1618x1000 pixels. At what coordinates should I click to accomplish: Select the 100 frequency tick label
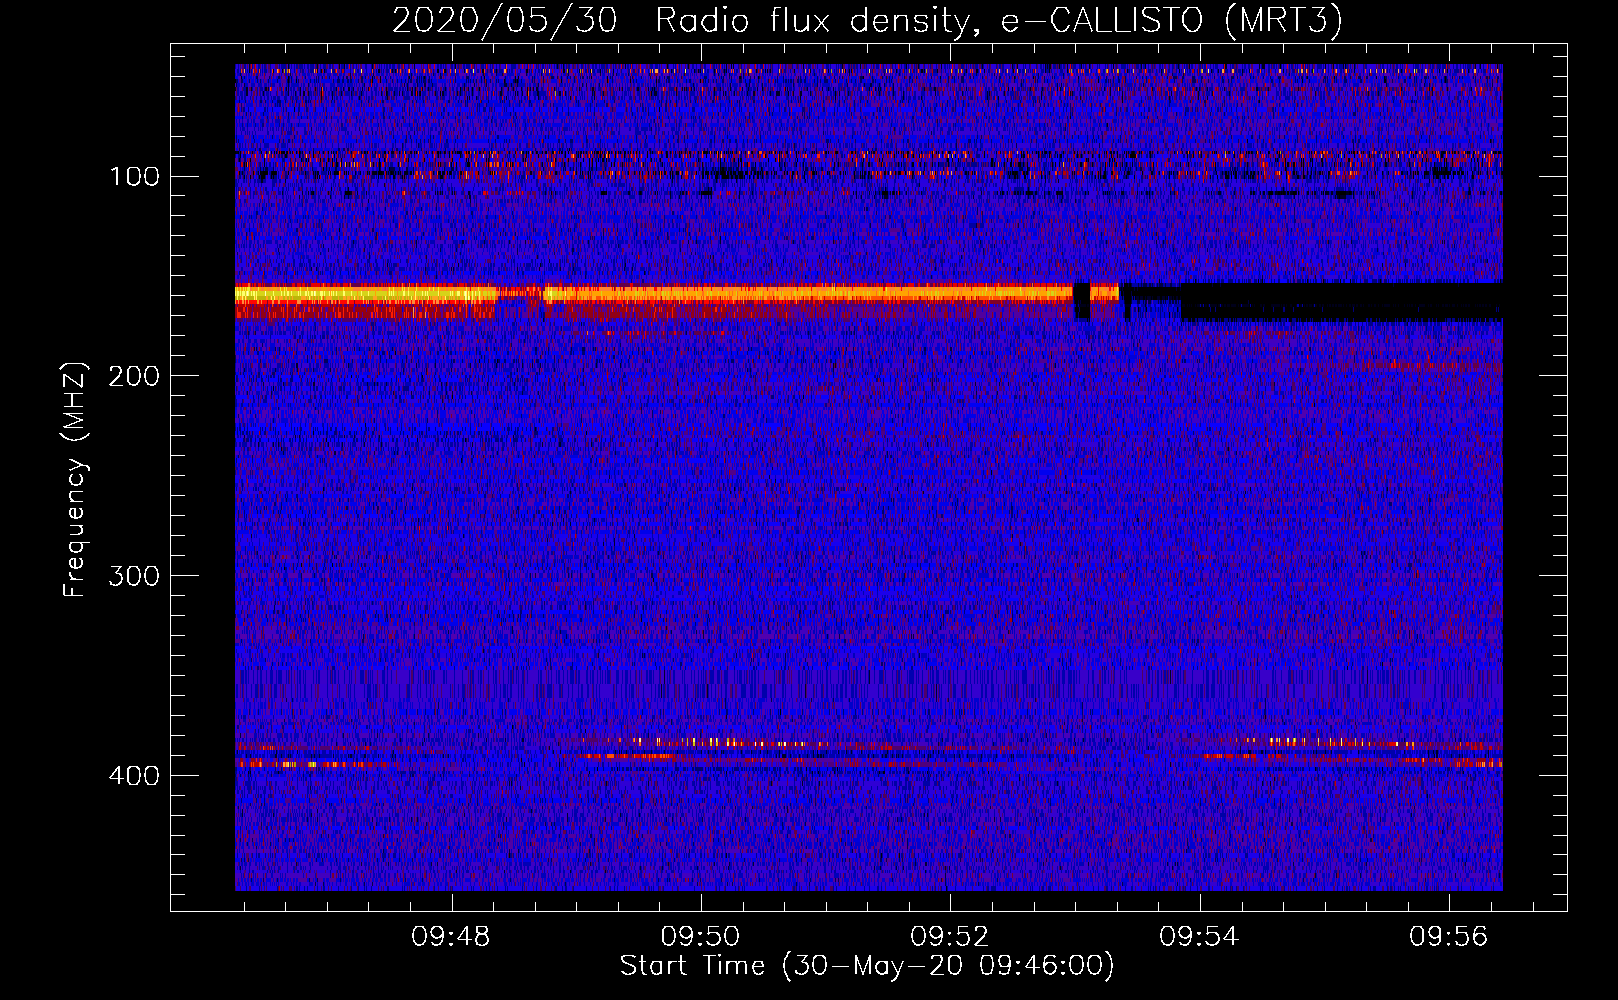[x=135, y=177]
